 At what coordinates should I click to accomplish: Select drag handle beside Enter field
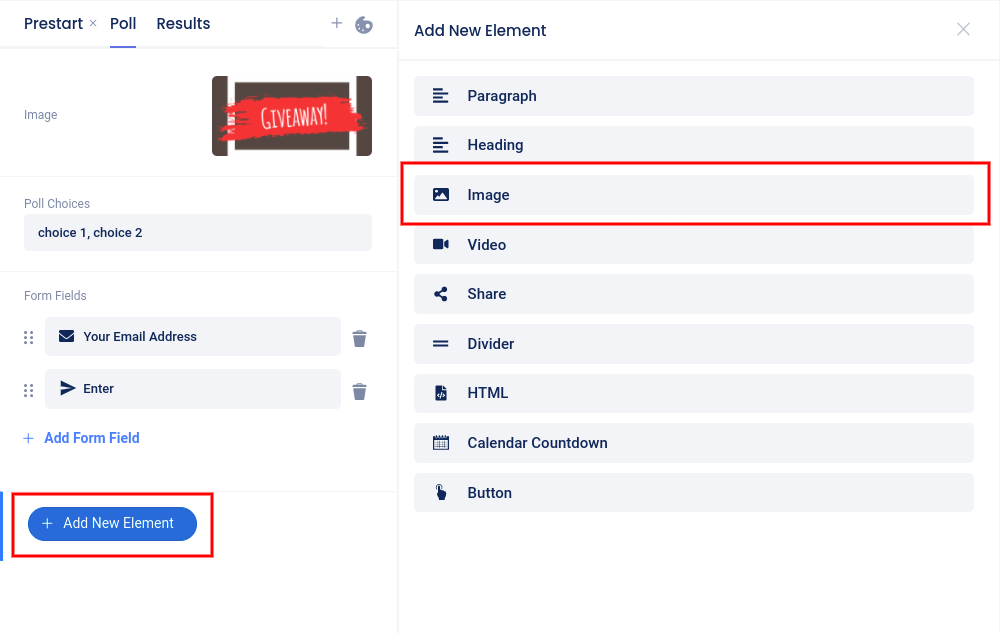pos(29,390)
